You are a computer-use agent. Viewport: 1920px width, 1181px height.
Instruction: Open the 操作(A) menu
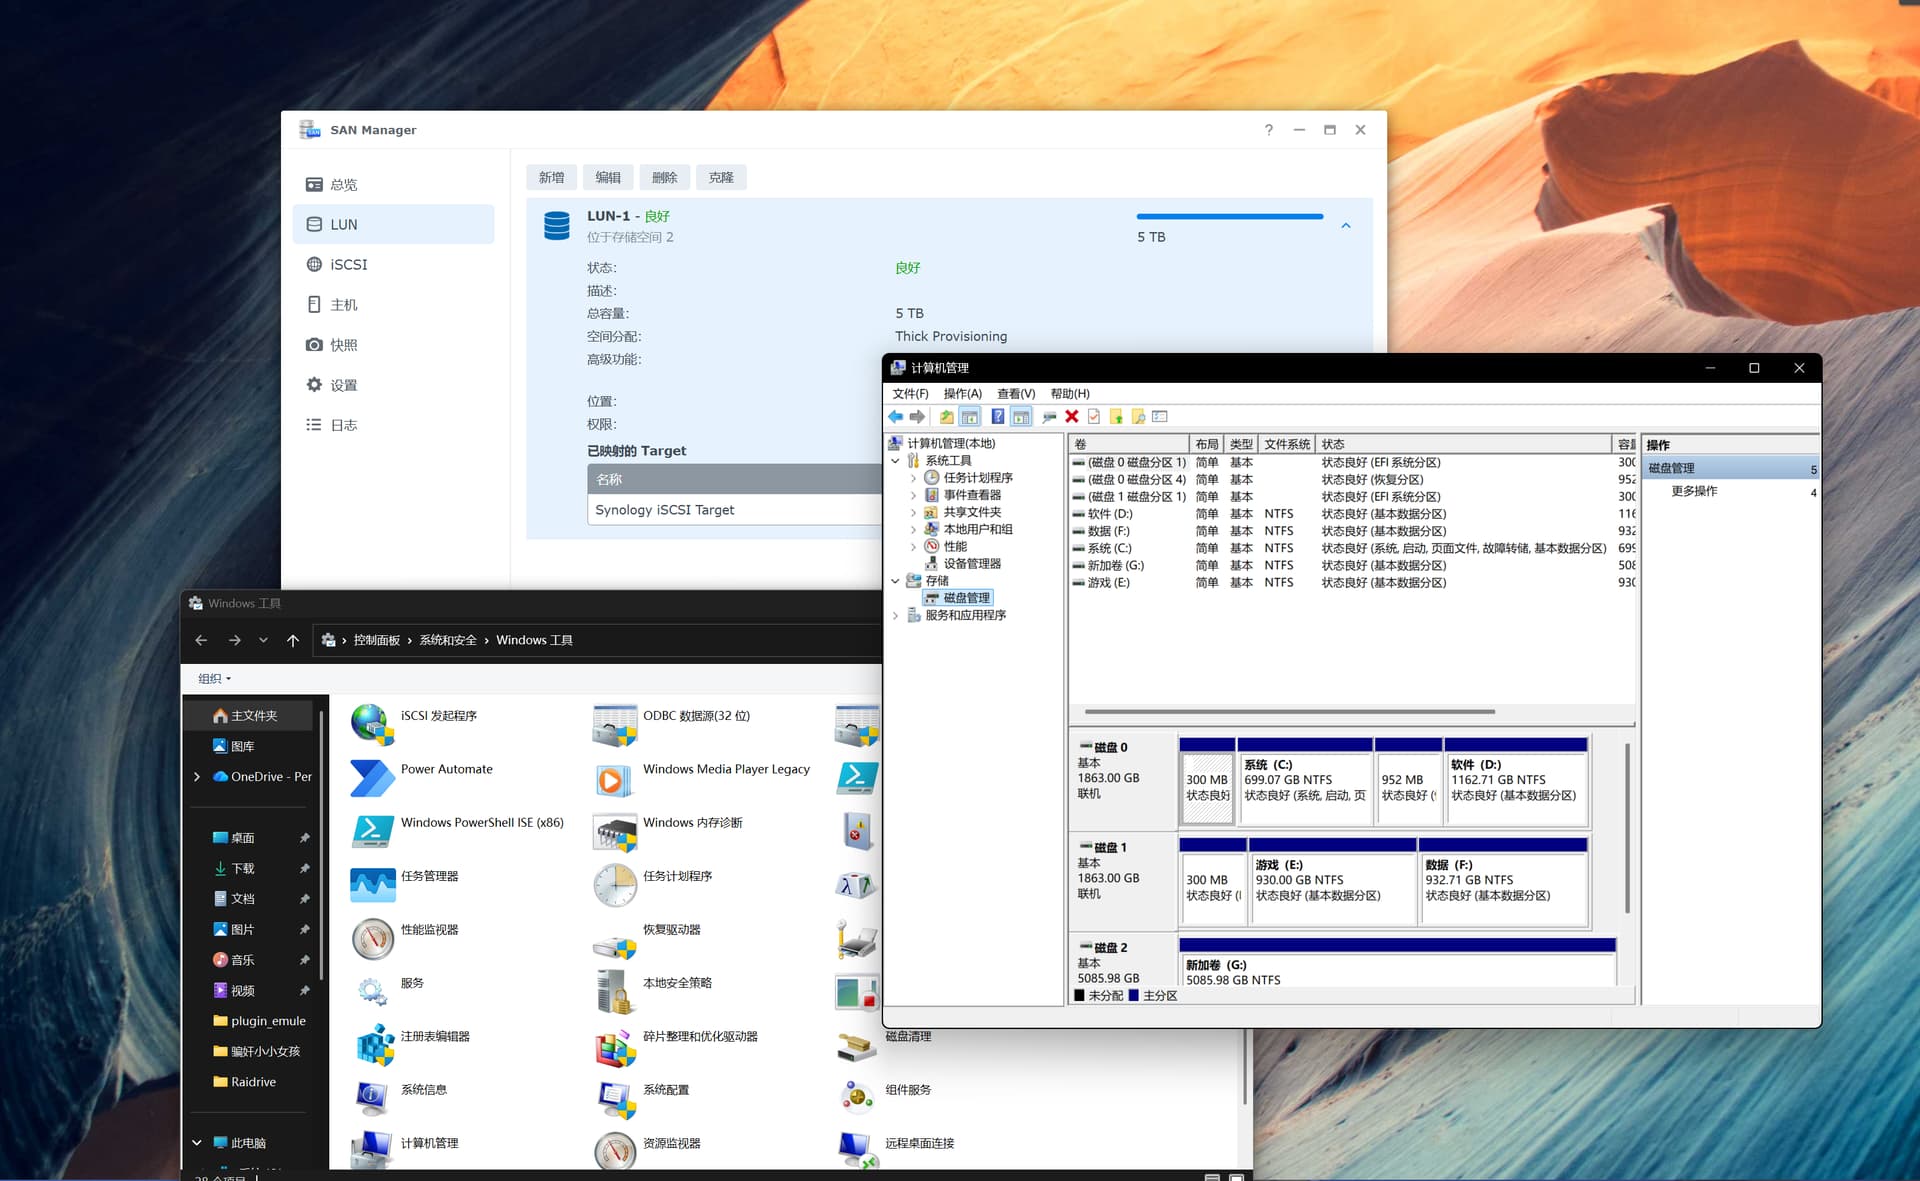(x=962, y=394)
